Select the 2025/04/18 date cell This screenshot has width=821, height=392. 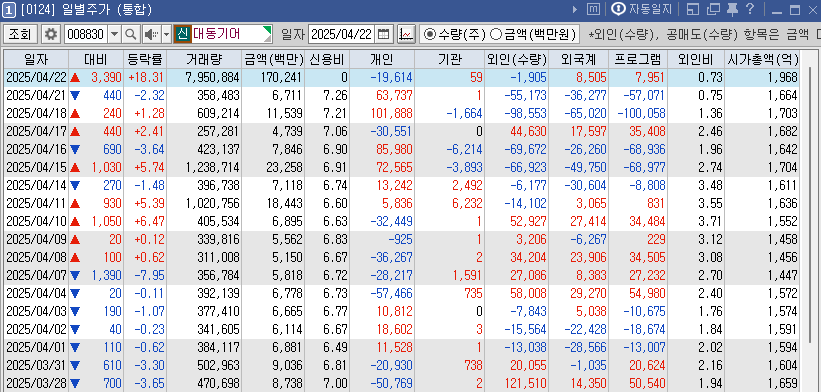36,113
